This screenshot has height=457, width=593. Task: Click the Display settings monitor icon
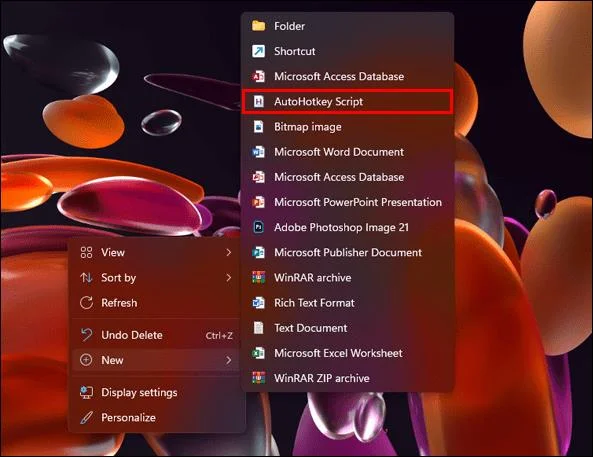click(86, 392)
